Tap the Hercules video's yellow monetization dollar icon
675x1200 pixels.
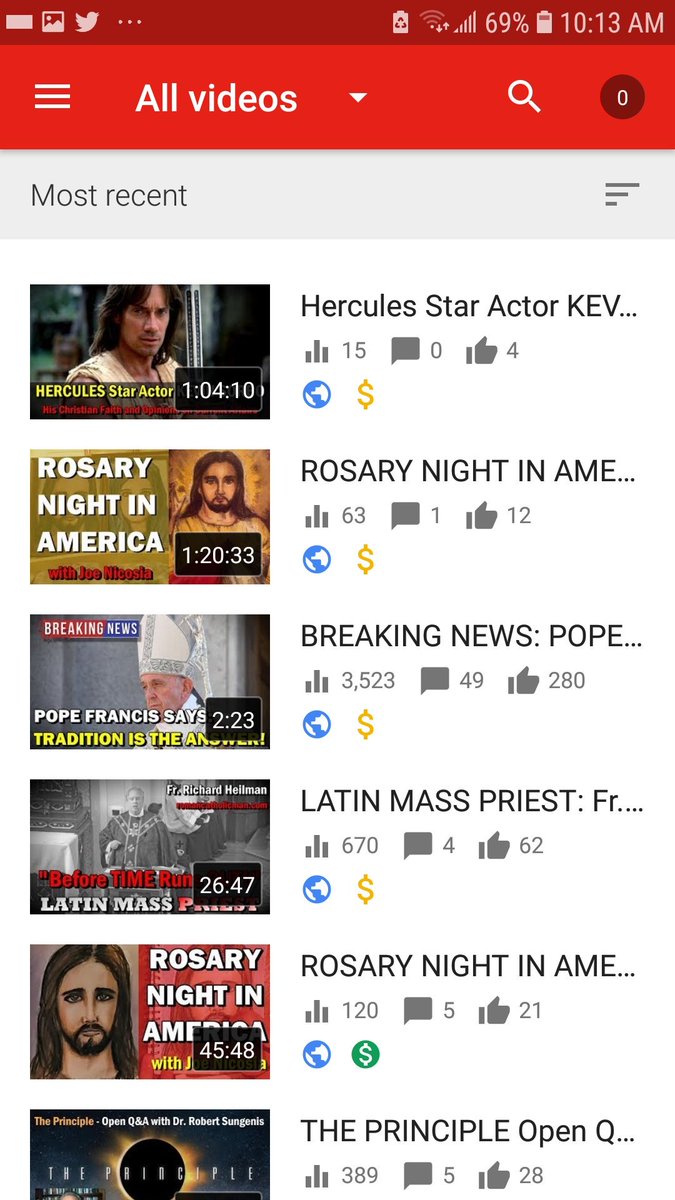366,394
